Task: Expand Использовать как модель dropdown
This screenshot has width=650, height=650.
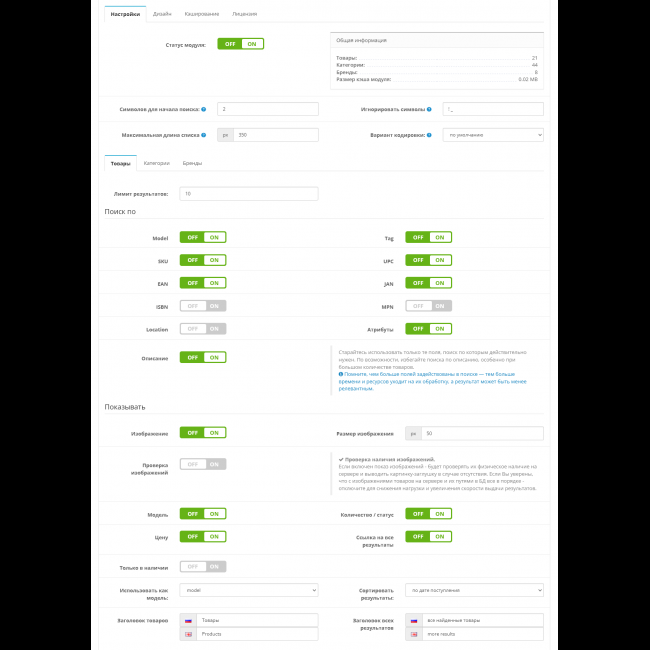Action: point(249,591)
